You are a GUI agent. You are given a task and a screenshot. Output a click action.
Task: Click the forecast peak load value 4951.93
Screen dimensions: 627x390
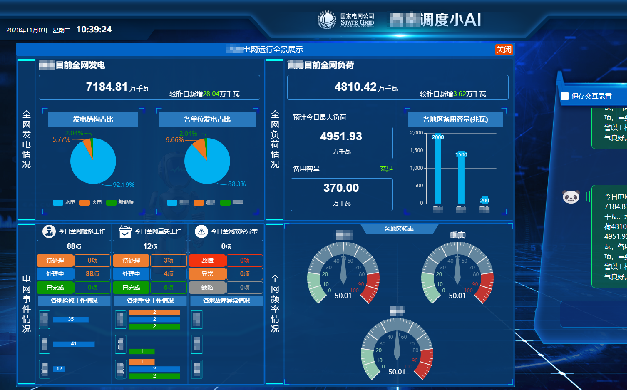[341, 136]
